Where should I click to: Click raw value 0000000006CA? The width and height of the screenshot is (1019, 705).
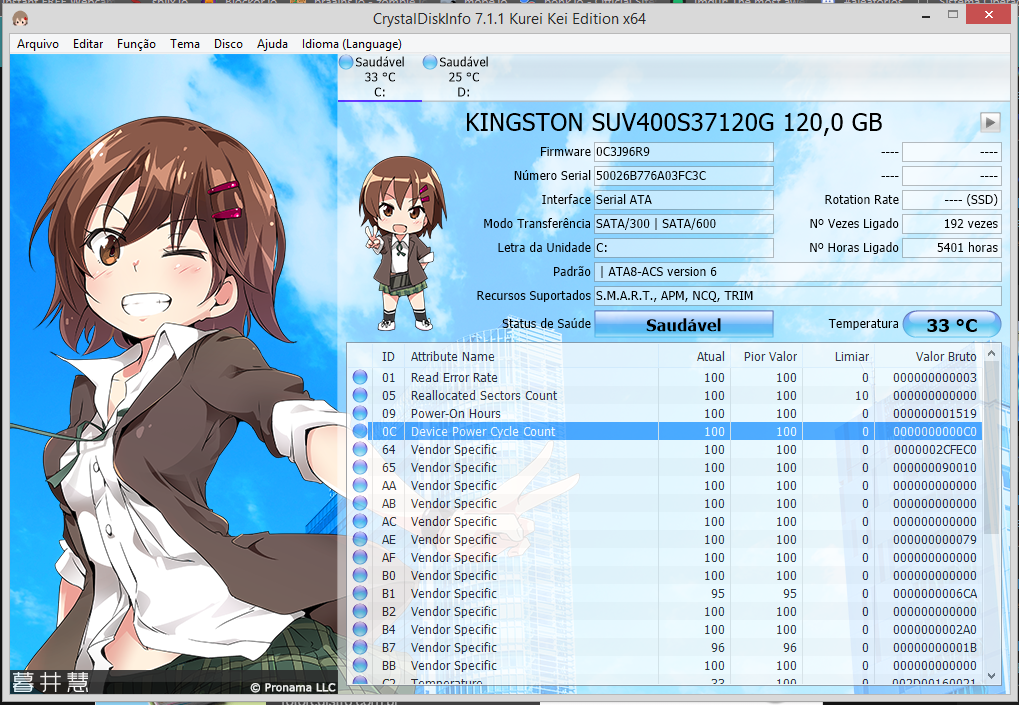(935, 594)
